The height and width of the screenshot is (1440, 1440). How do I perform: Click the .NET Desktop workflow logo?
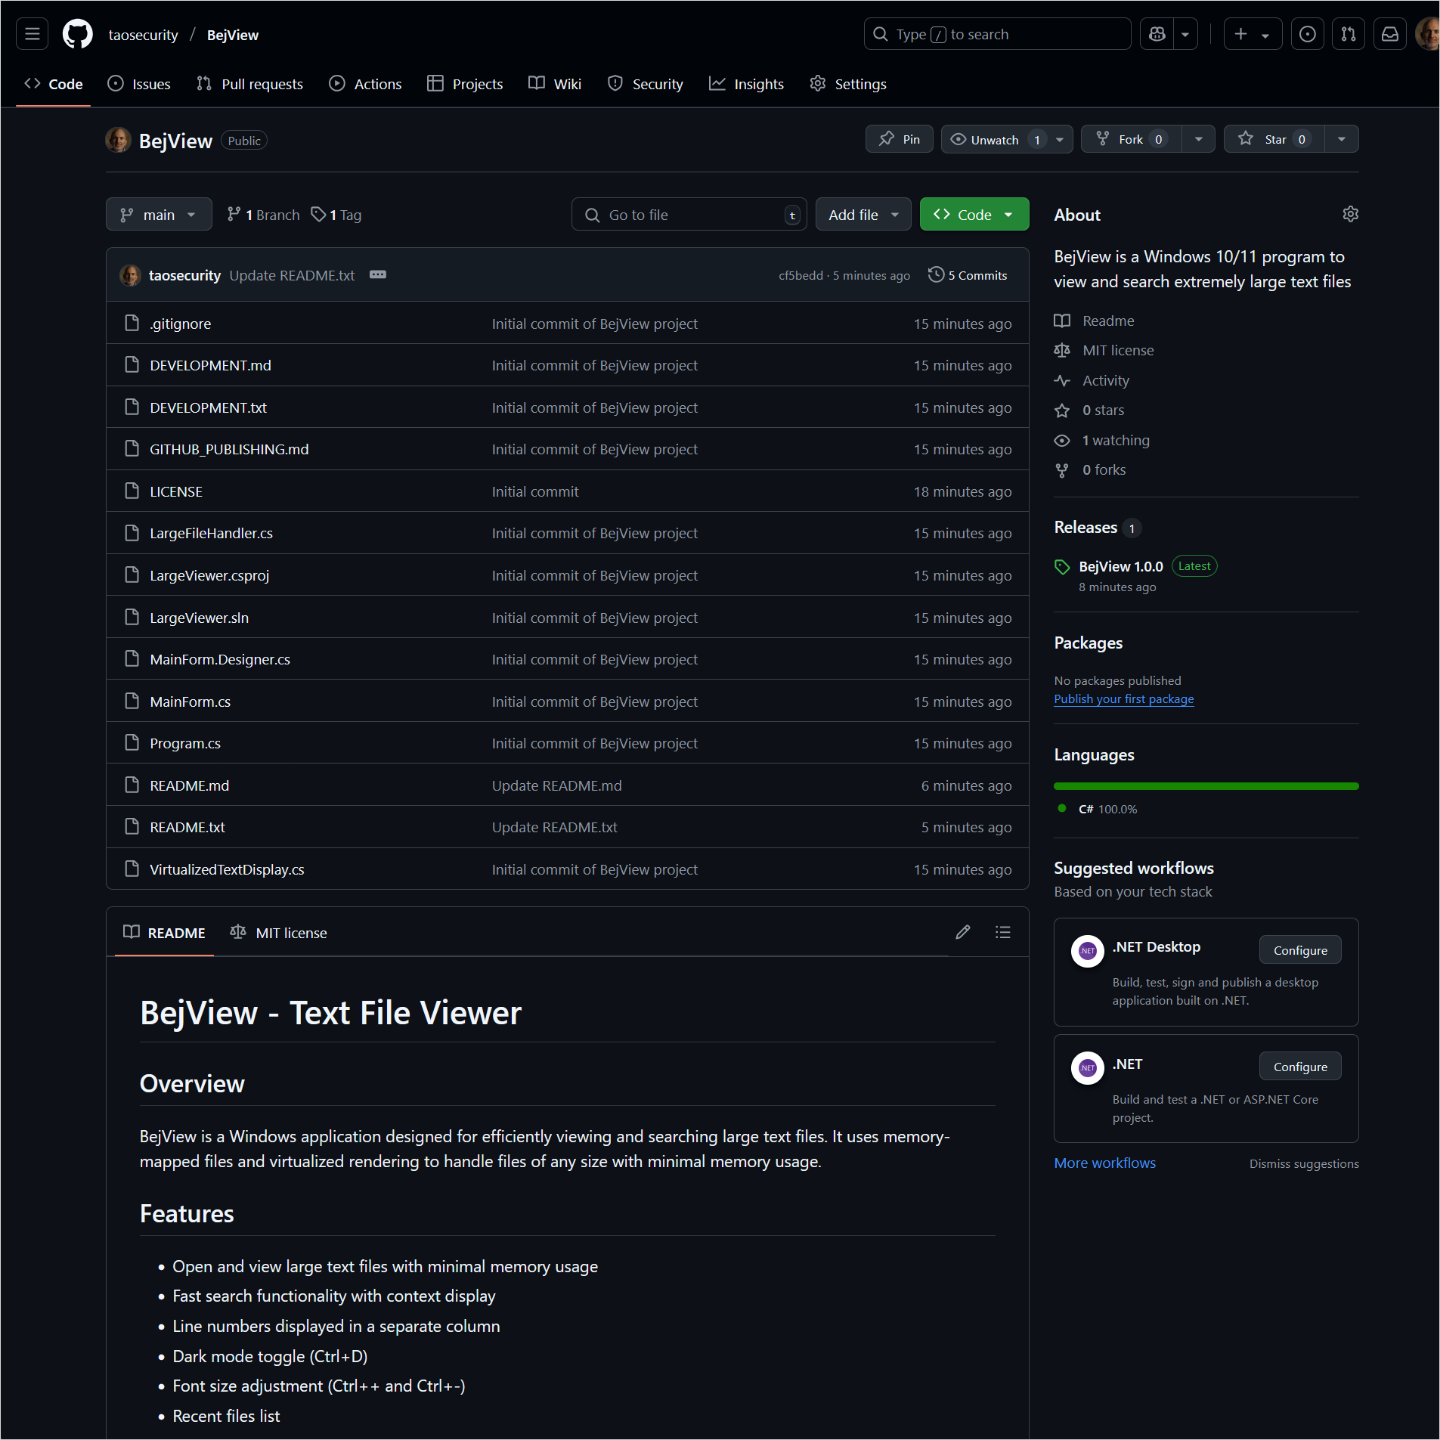1088,951
